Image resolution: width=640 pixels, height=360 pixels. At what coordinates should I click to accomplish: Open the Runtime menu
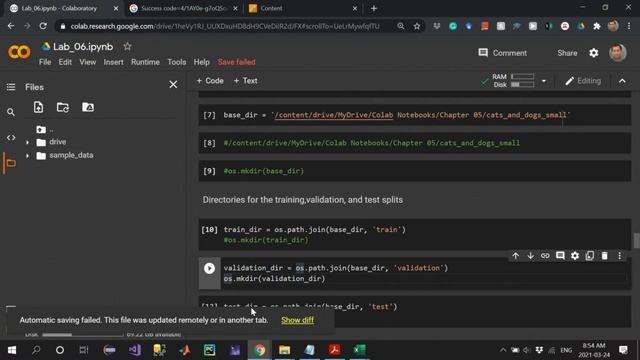coord(145,62)
